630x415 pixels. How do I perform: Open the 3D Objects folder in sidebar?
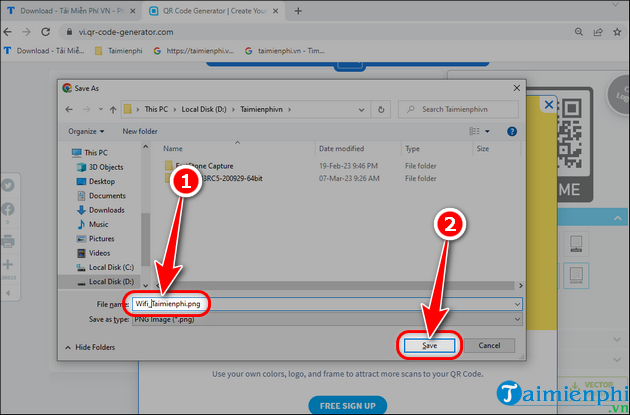pyautogui.click(x=106, y=167)
